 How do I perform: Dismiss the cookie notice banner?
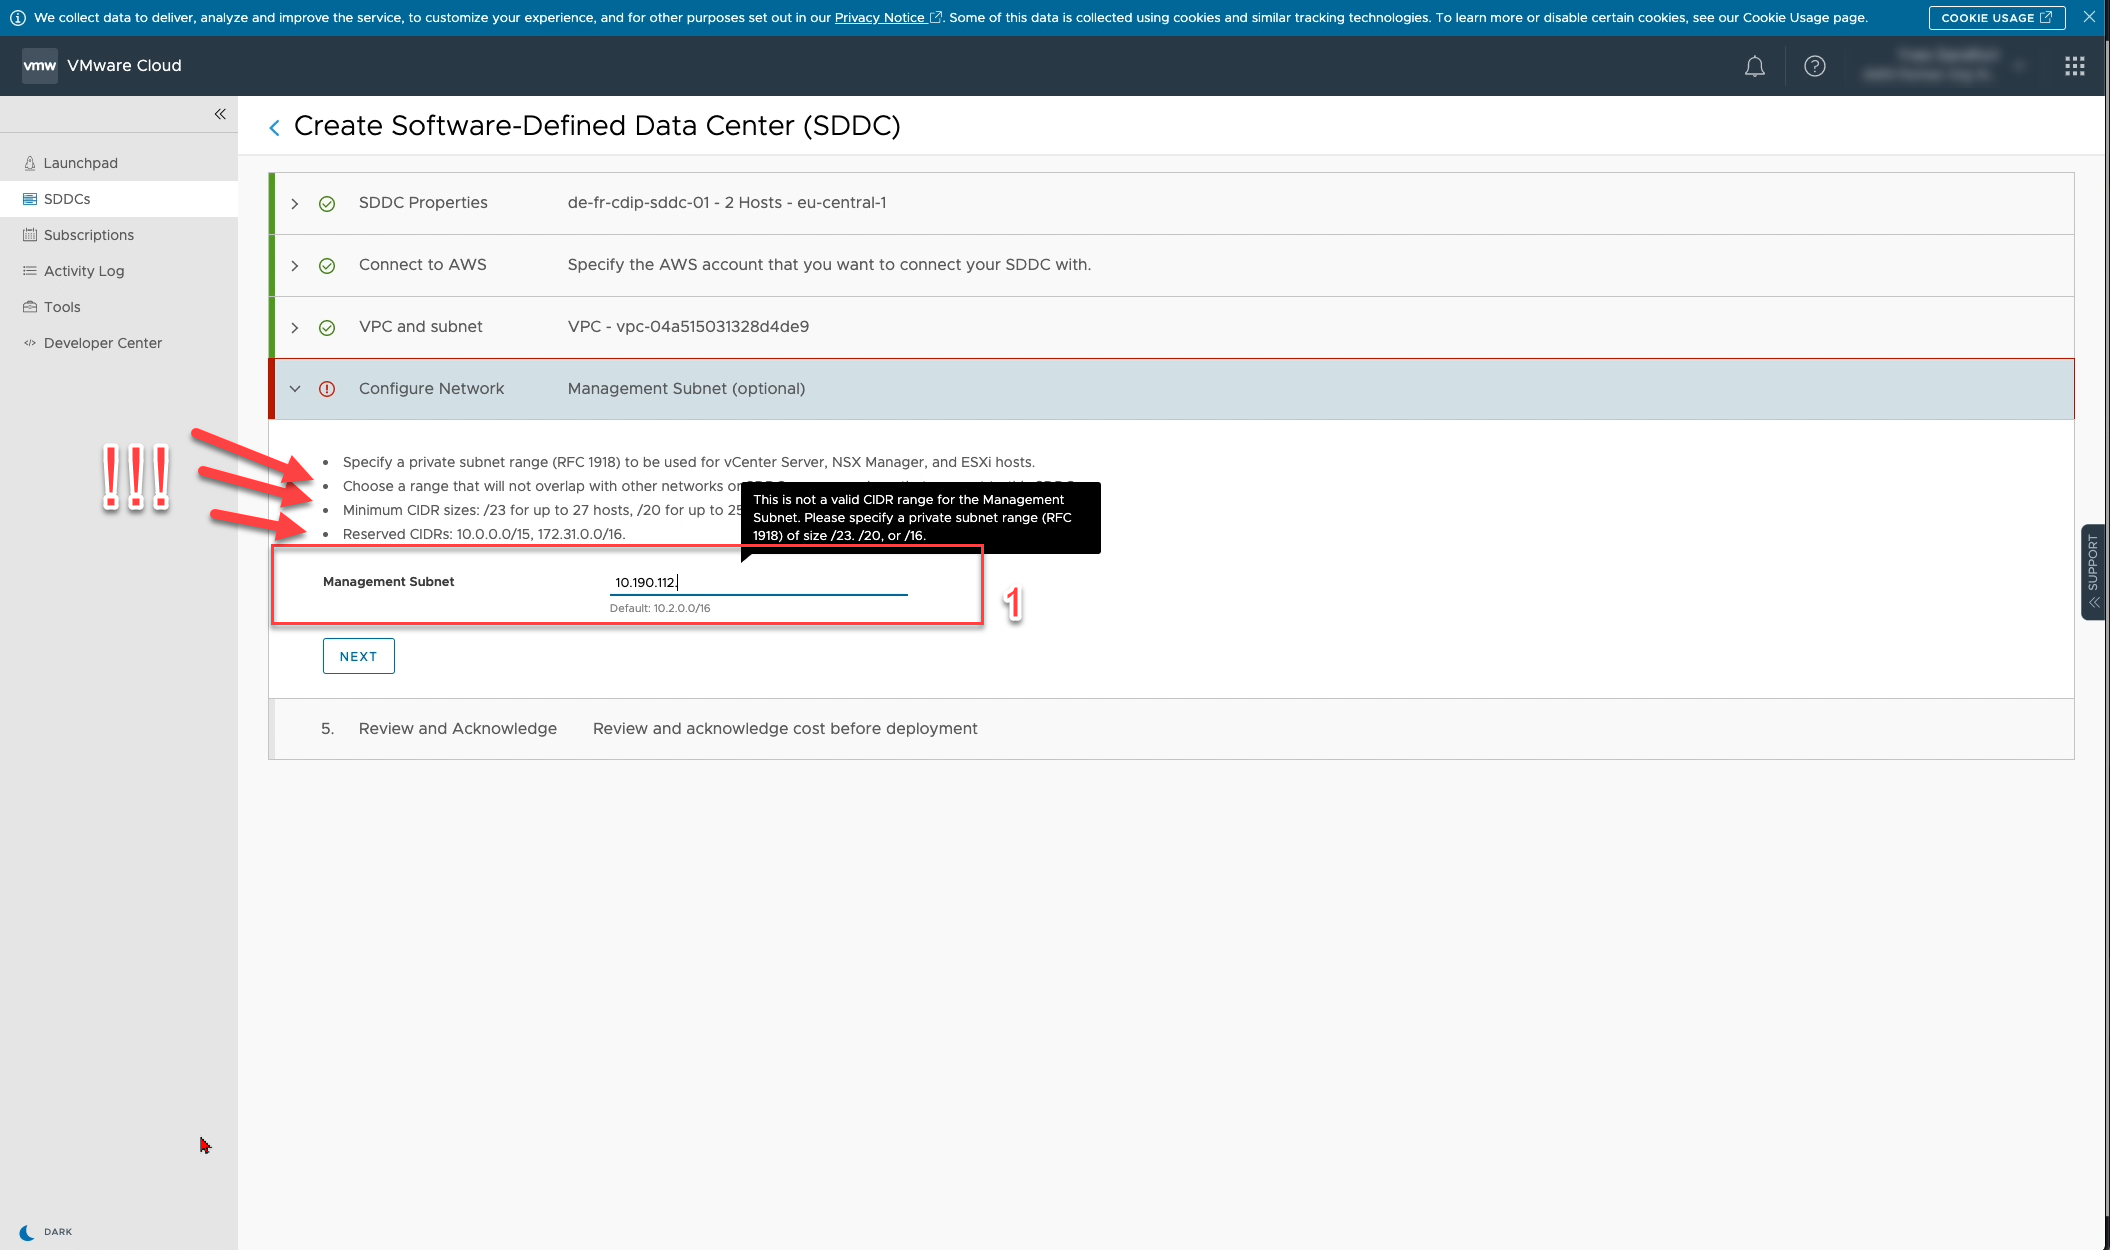pyautogui.click(x=2089, y=17)
